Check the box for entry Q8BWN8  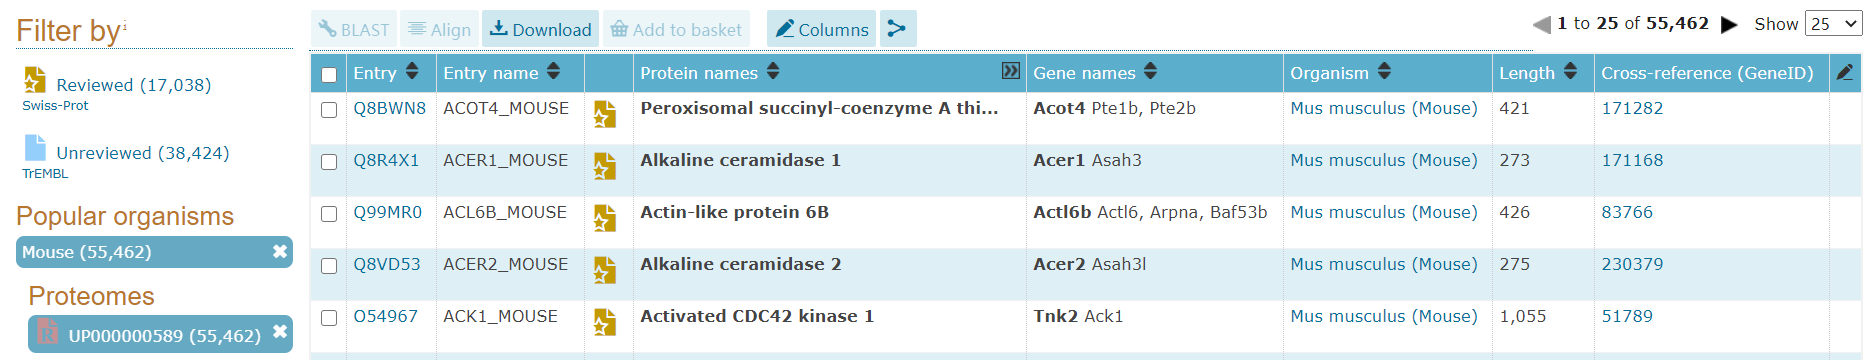[x=329, y=110]
